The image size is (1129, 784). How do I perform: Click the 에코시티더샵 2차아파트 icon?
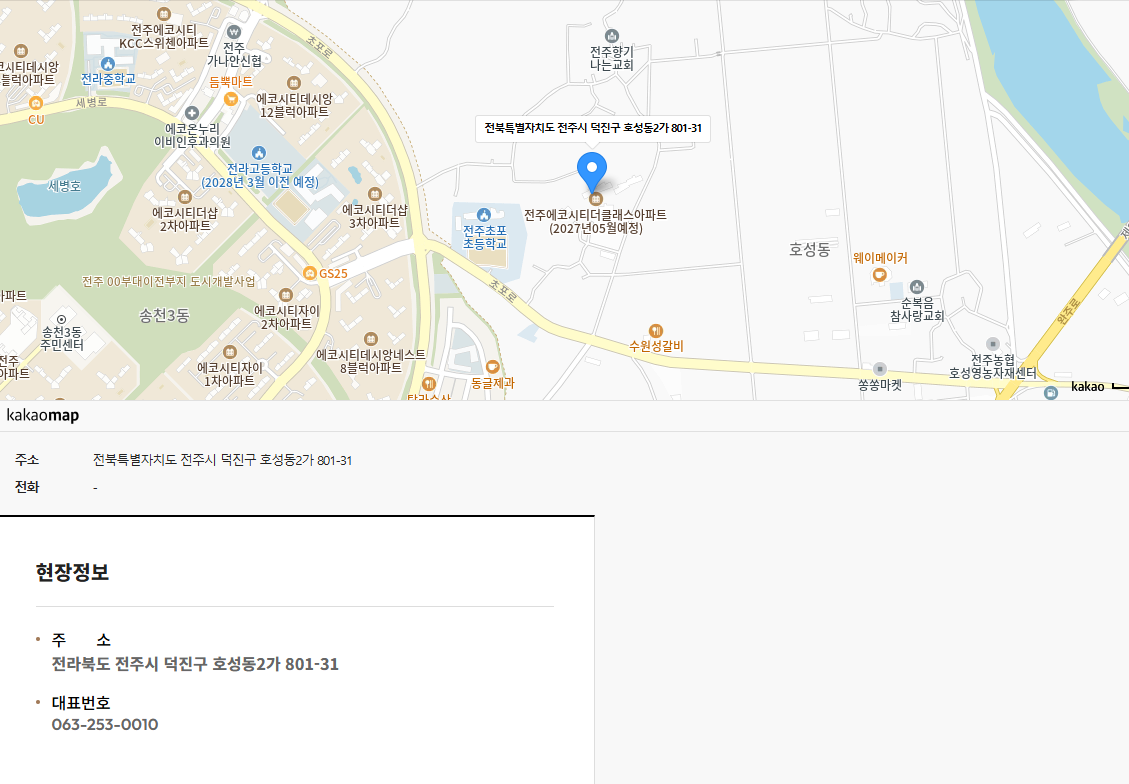pyautogui.click(x=184, y=197)
